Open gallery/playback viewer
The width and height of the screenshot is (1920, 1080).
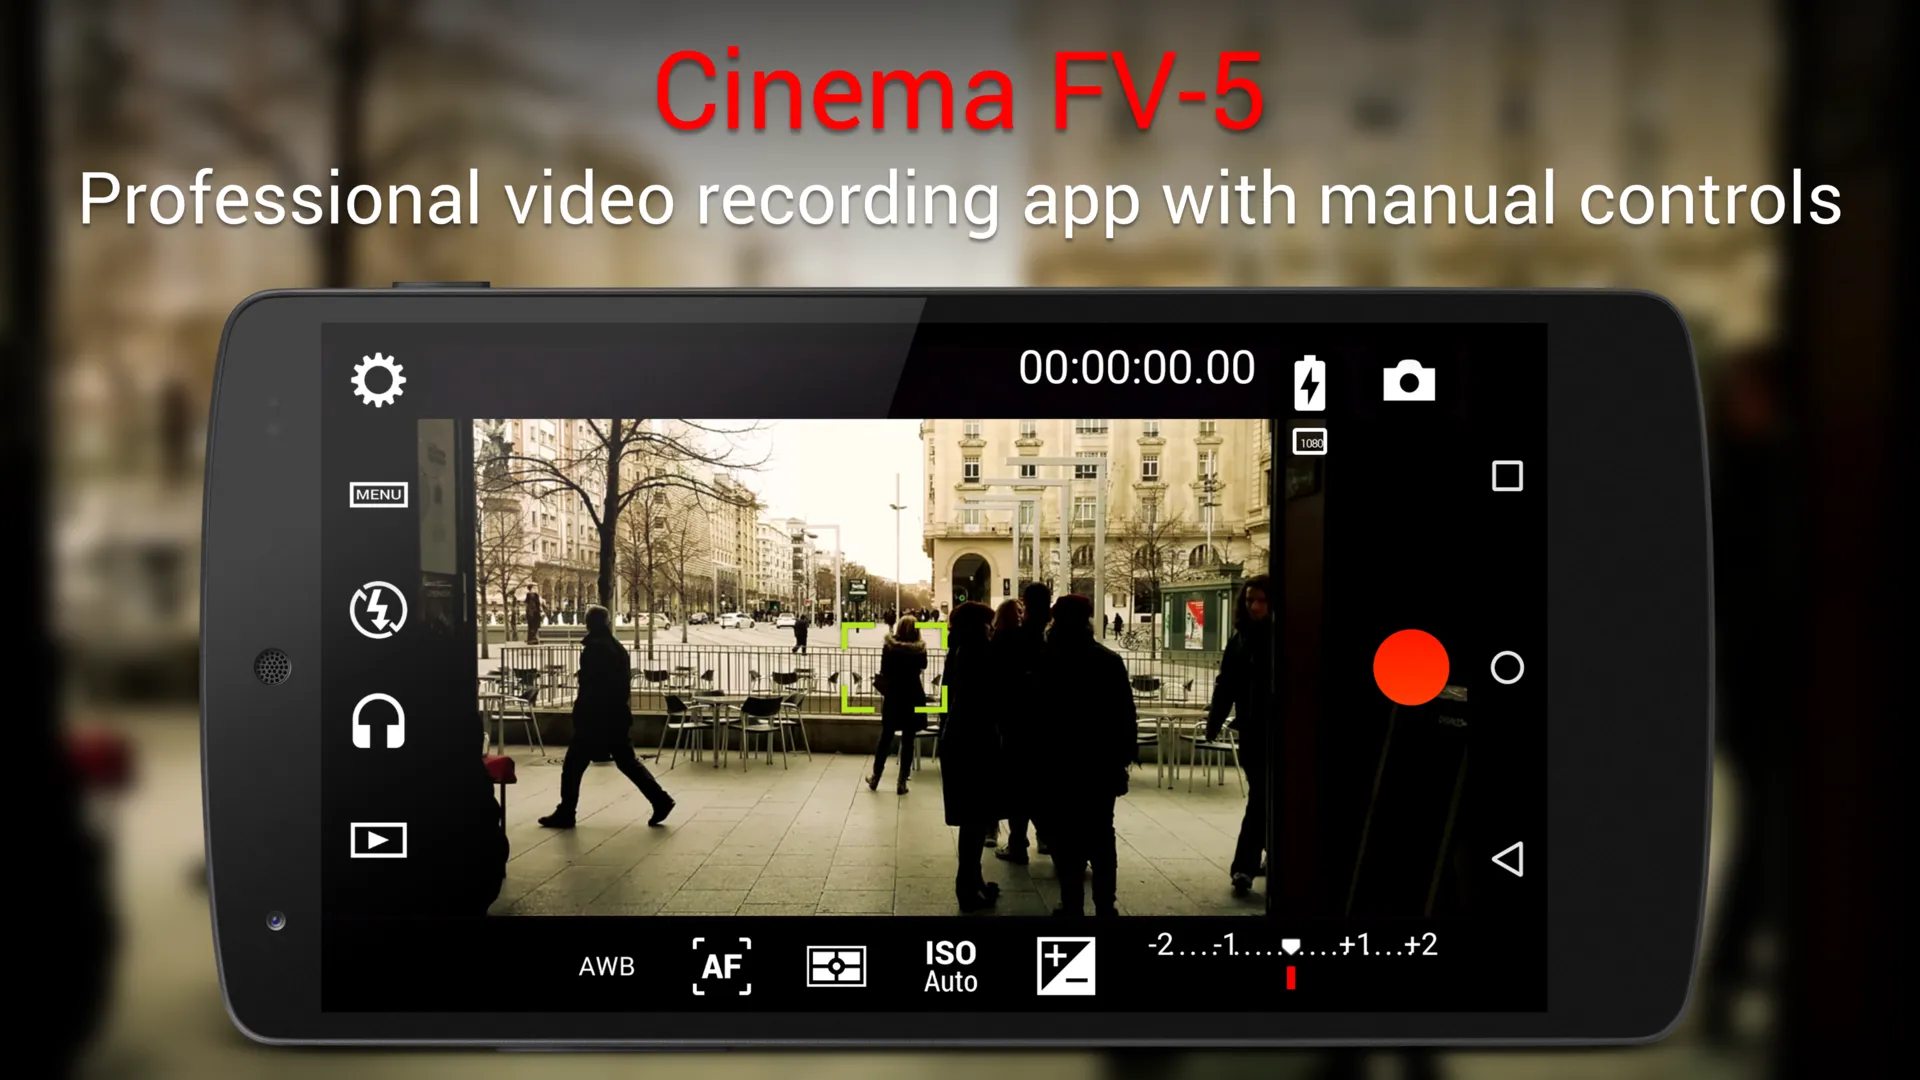[378, 839]
